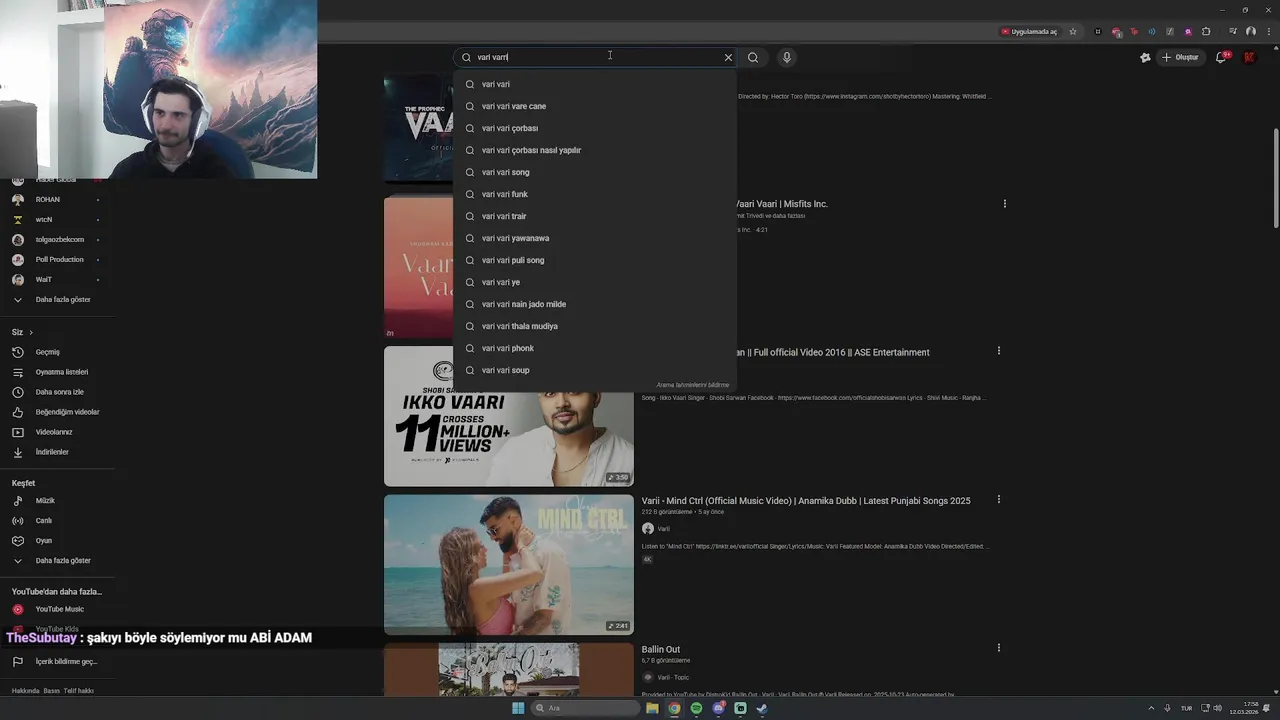Select suggestion "vari vari yawanawa"
The height and width of the screenshot is (720, 1280).
pyautogui.click(x=595, y=238)
